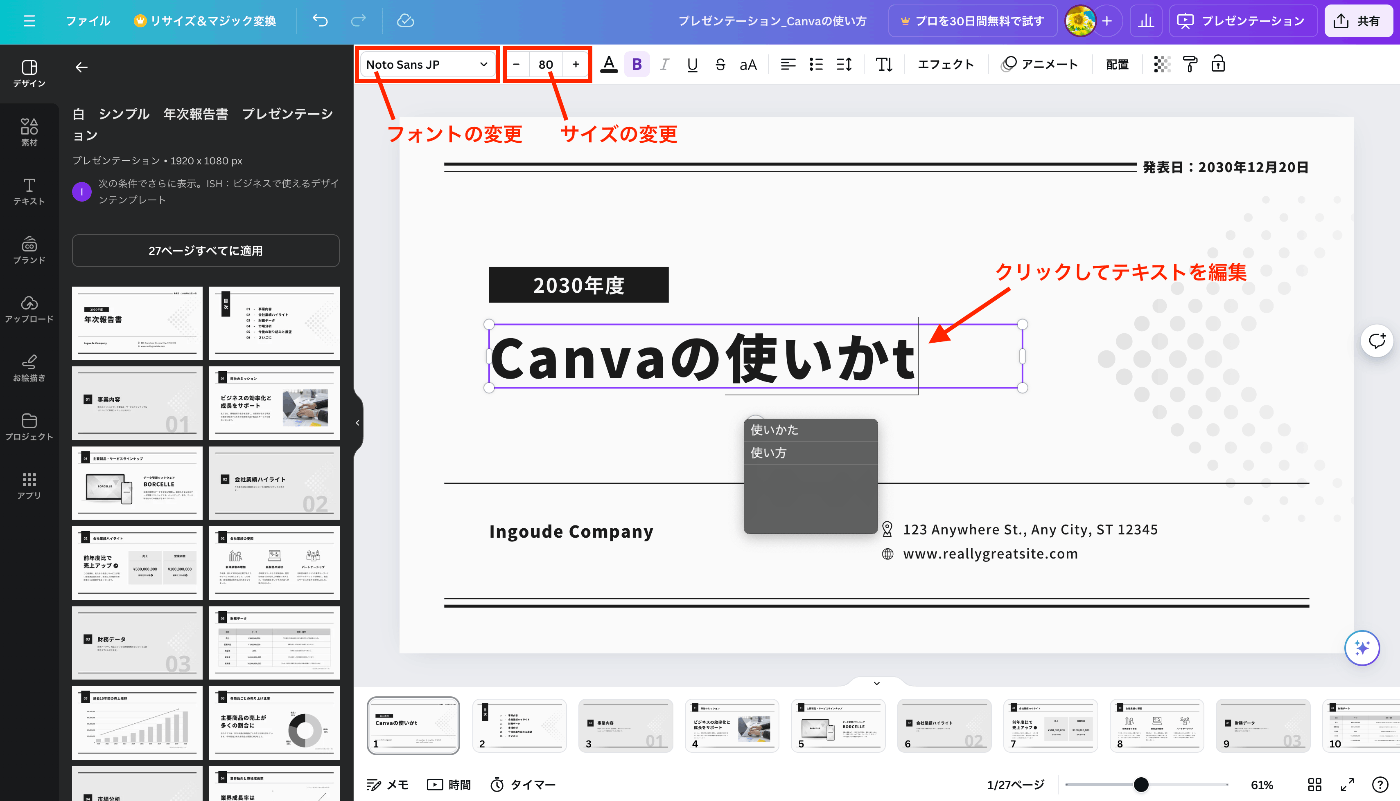
Task: Open the ファイル menu
Action: click(x=88, y=20)
